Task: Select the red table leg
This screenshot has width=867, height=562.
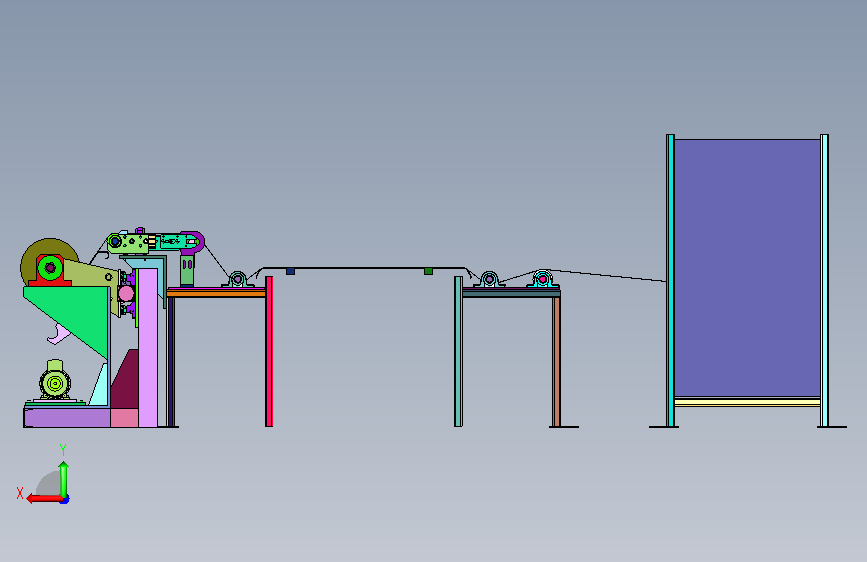Action: tap(269, 351)
